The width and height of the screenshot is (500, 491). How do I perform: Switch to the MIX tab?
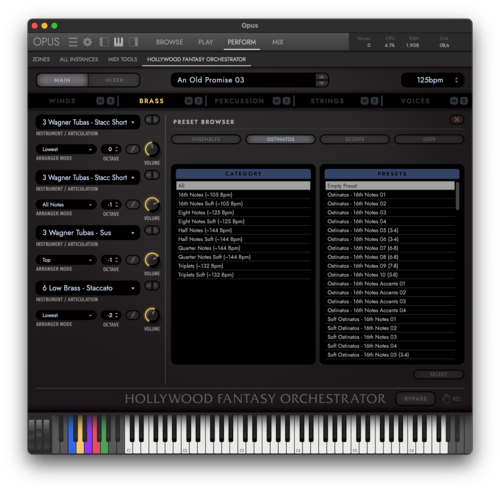coord(278,42)
